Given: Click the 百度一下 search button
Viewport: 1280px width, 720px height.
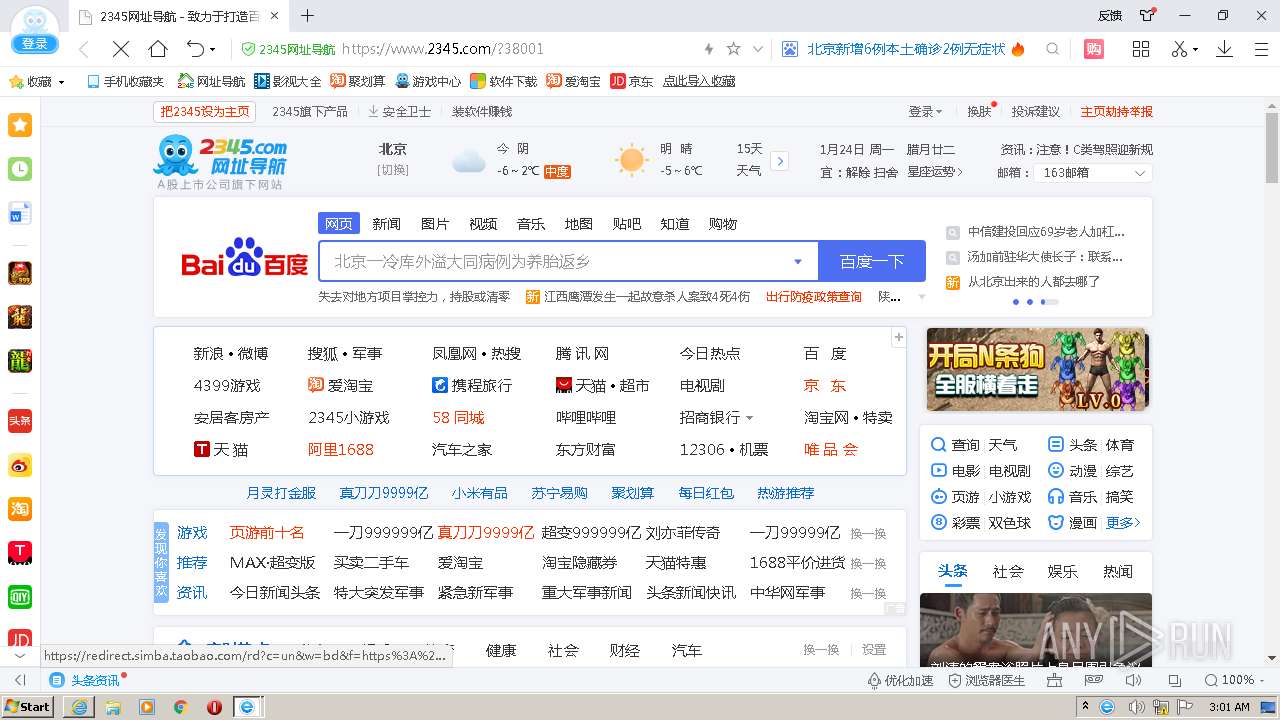Looking at the screenshot, I should pos(872,262).
